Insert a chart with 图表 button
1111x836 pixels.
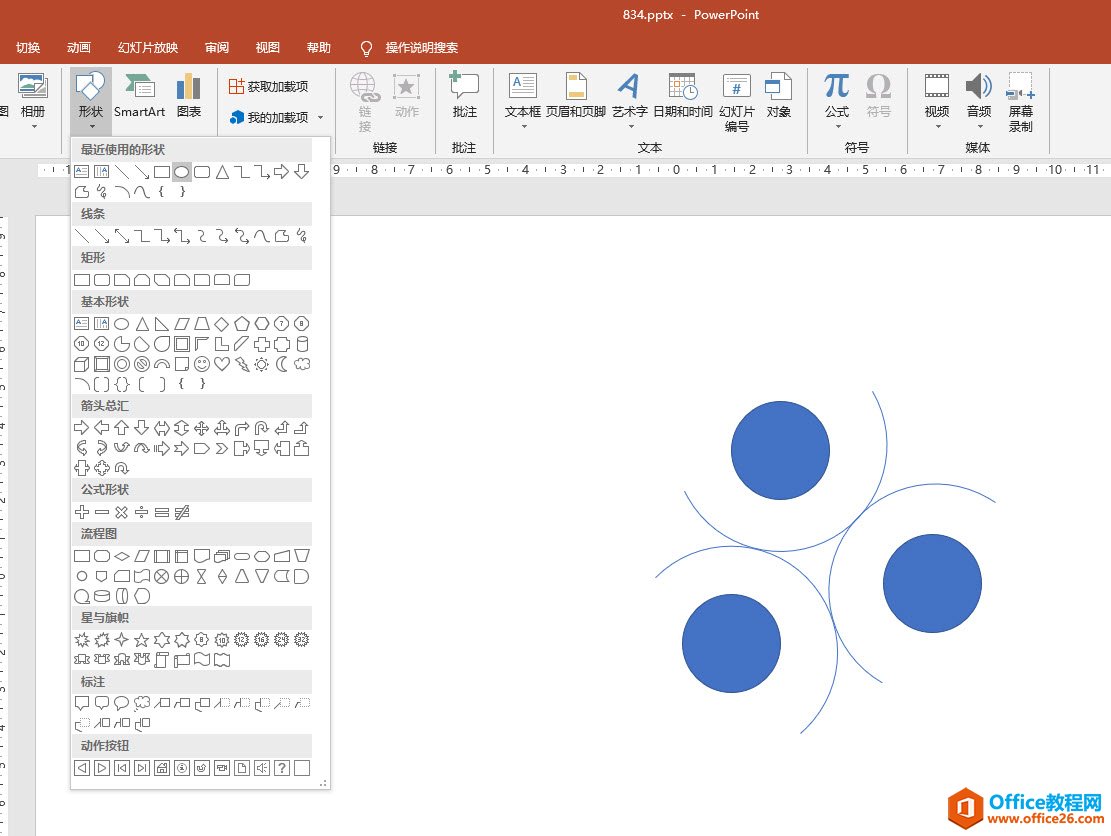coord(188,96)
